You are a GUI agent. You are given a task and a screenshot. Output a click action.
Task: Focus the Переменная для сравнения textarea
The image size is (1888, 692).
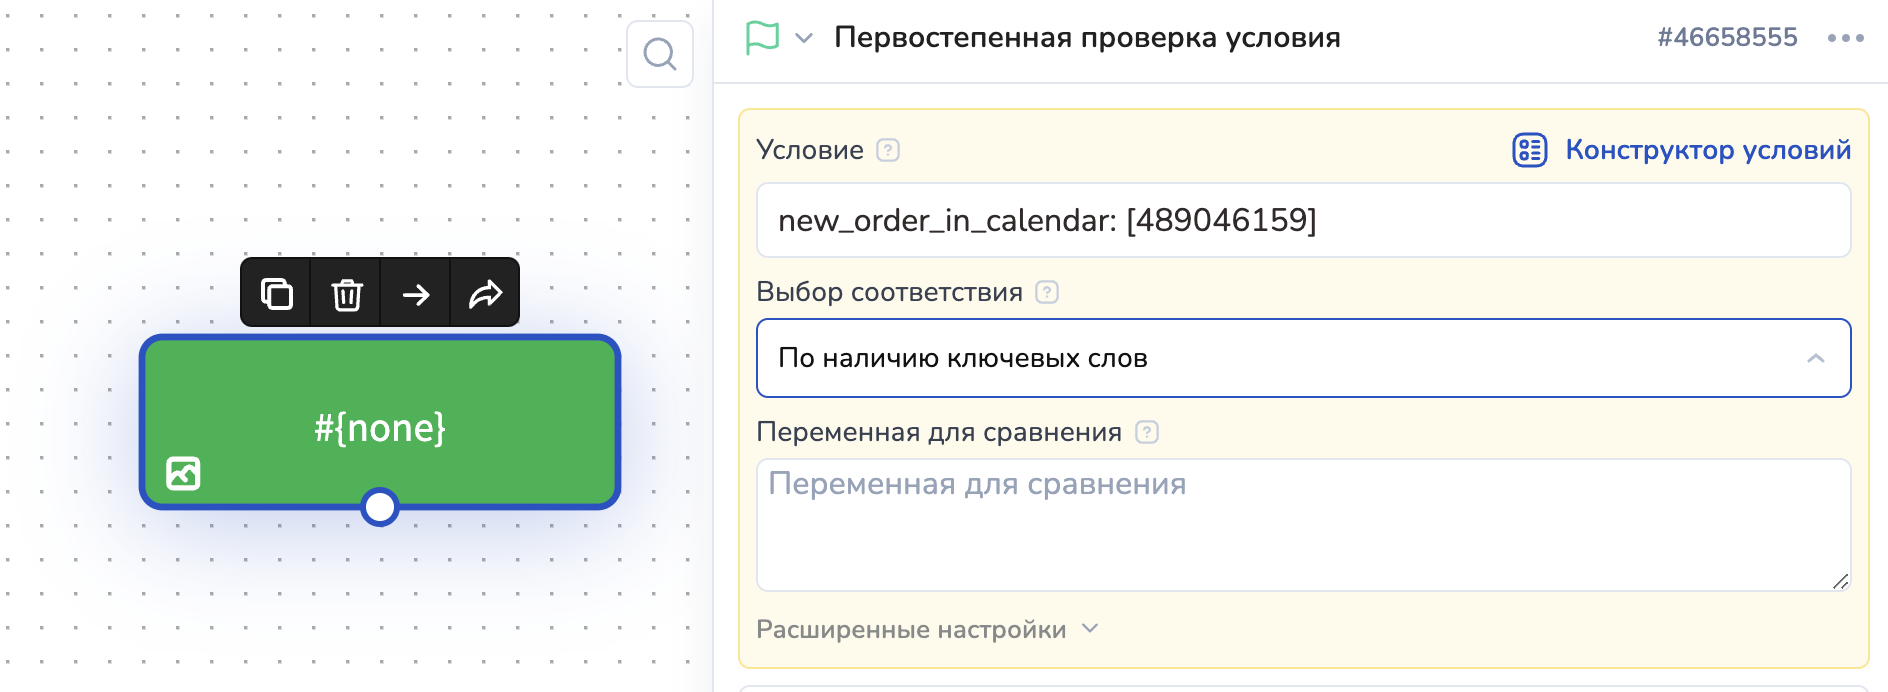(1303, 525)
